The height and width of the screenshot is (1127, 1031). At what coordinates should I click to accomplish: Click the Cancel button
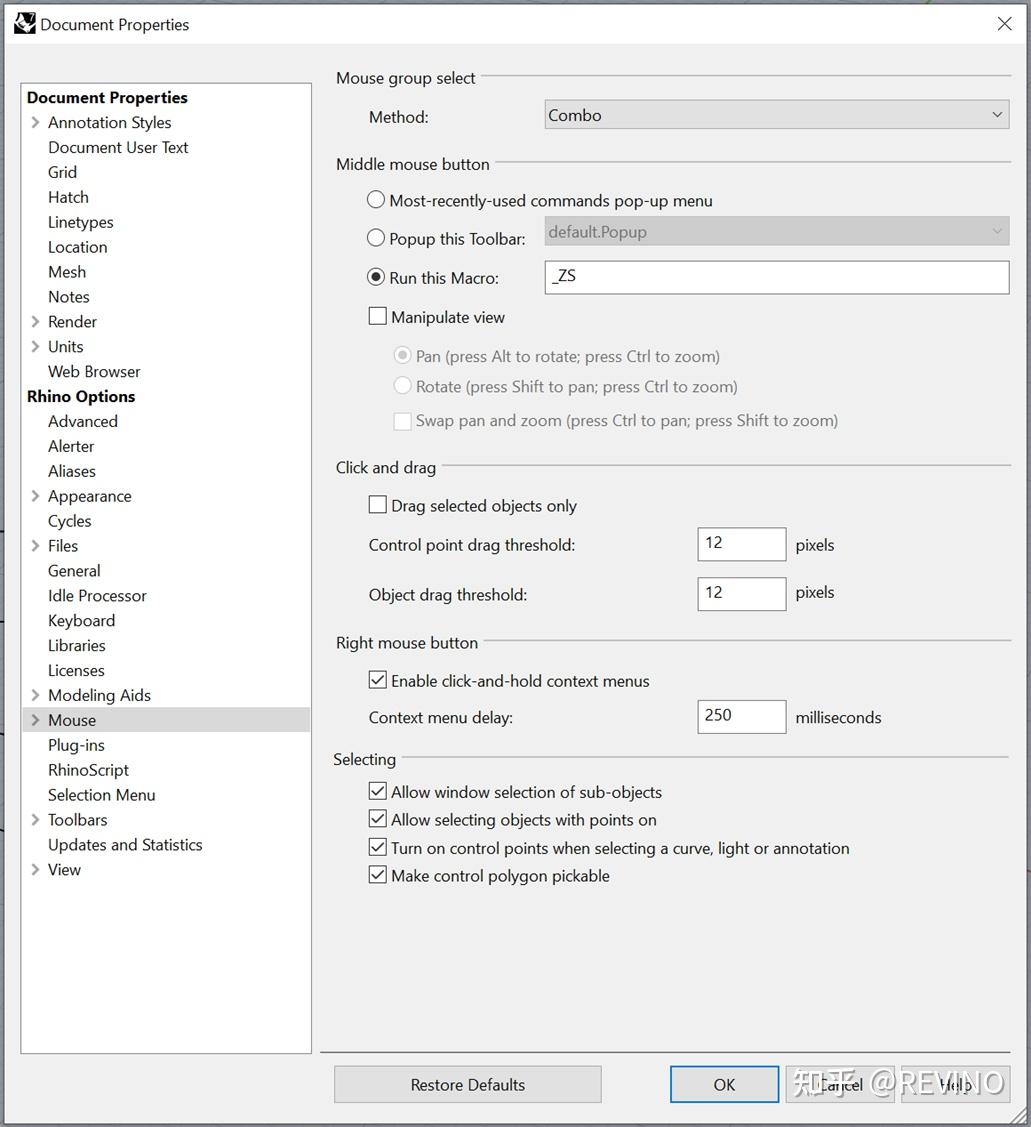(840, 1084)
